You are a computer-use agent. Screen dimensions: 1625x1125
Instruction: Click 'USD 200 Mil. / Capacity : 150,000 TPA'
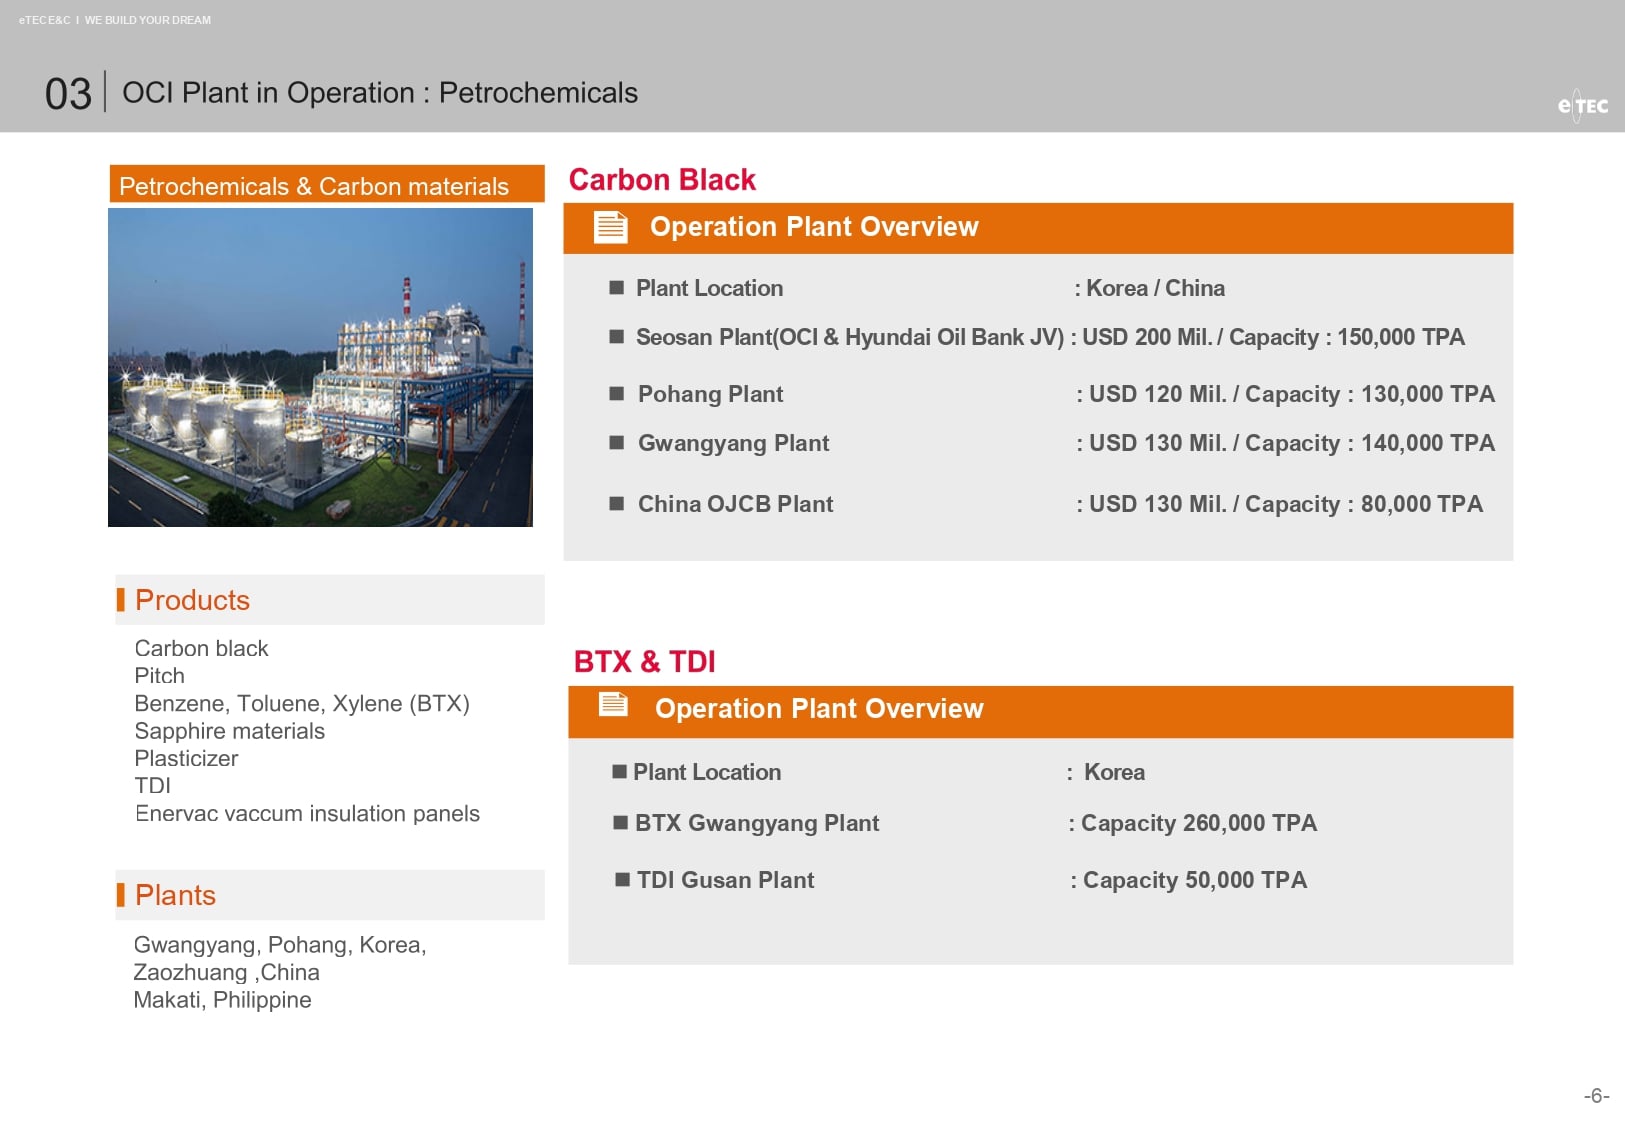click(1273, 338)
